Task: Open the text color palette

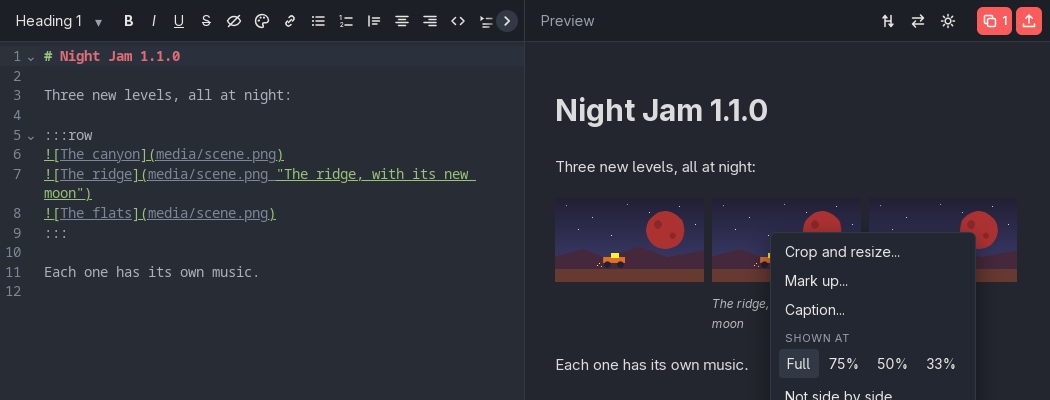Action: coord(262,21)
